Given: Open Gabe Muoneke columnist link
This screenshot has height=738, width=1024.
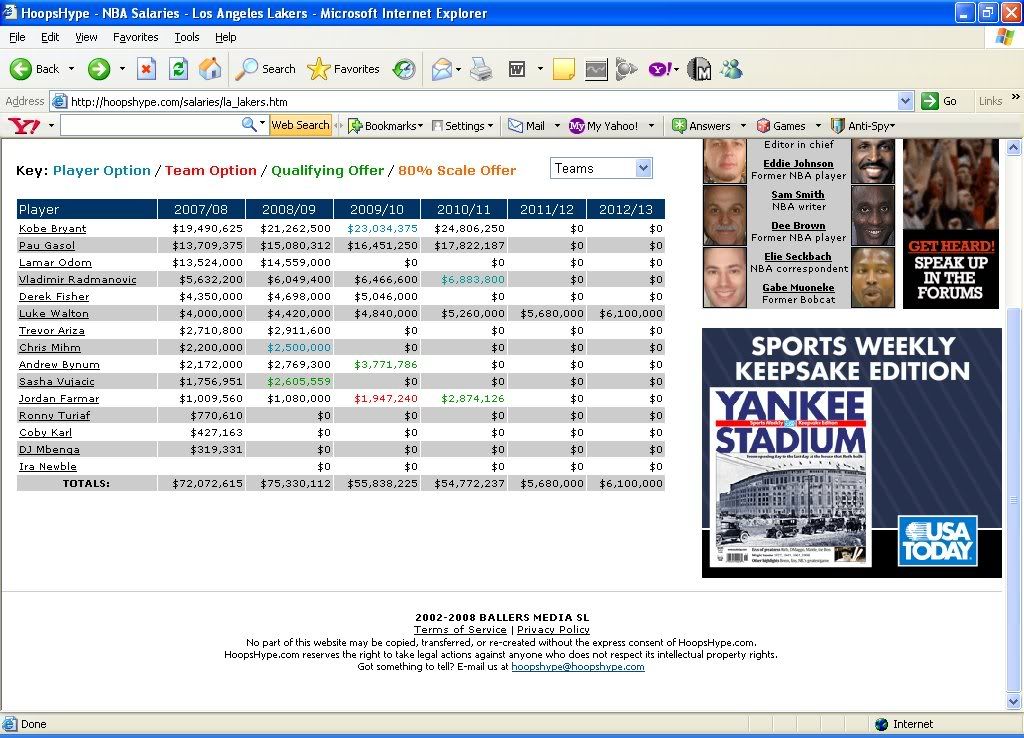Looking at the screenshot, I should point(798,287).
